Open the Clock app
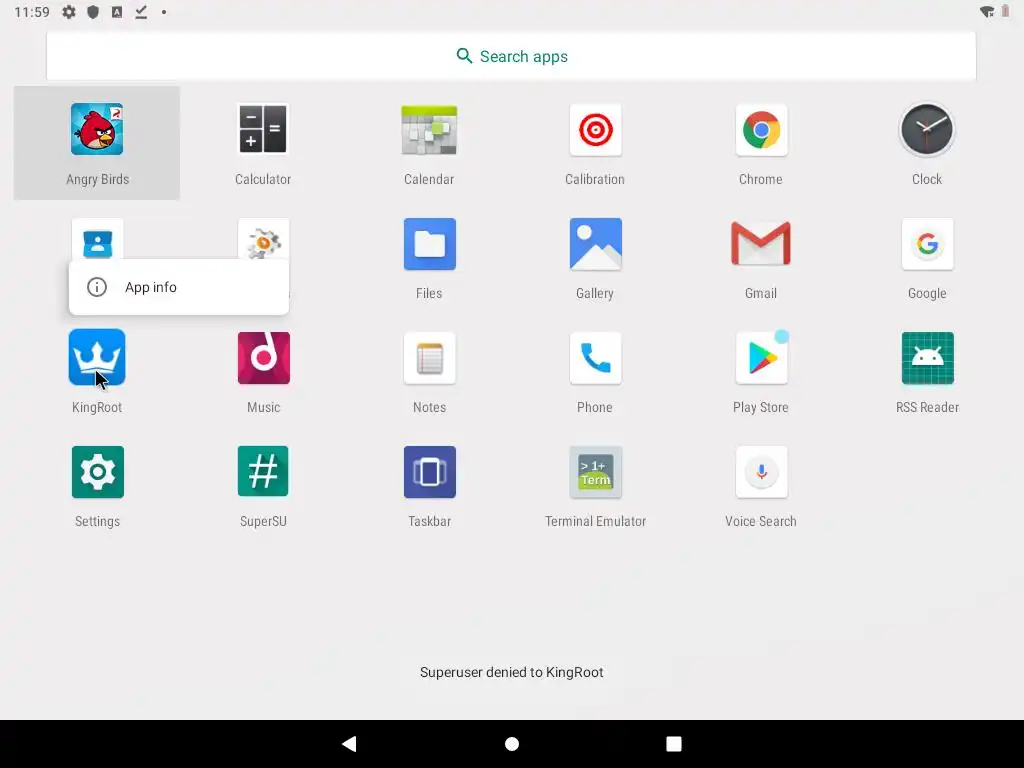Image resolution: width=1024 pixels, height=768 pixels. pos(927,129)
